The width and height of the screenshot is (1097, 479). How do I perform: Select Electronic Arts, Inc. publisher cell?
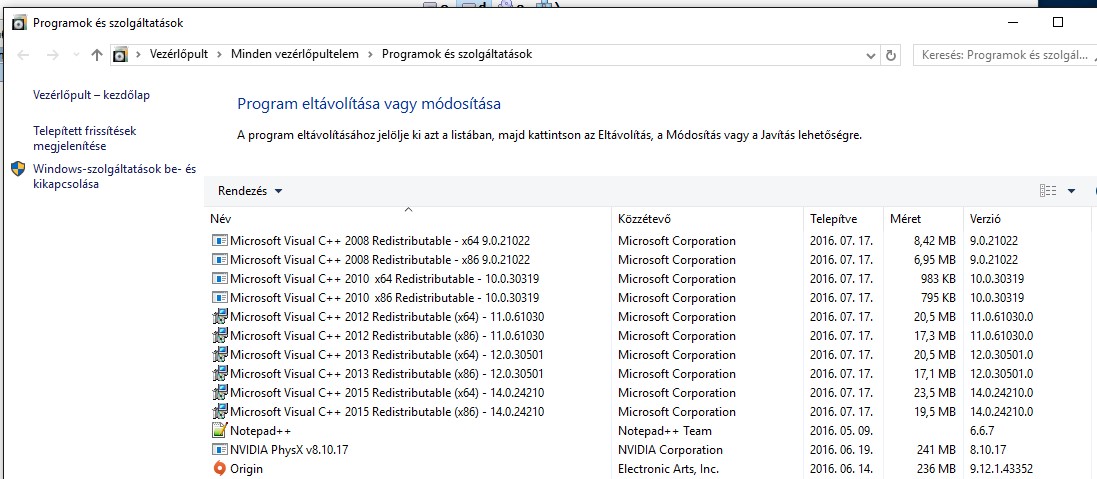click(x=668, y=469)
